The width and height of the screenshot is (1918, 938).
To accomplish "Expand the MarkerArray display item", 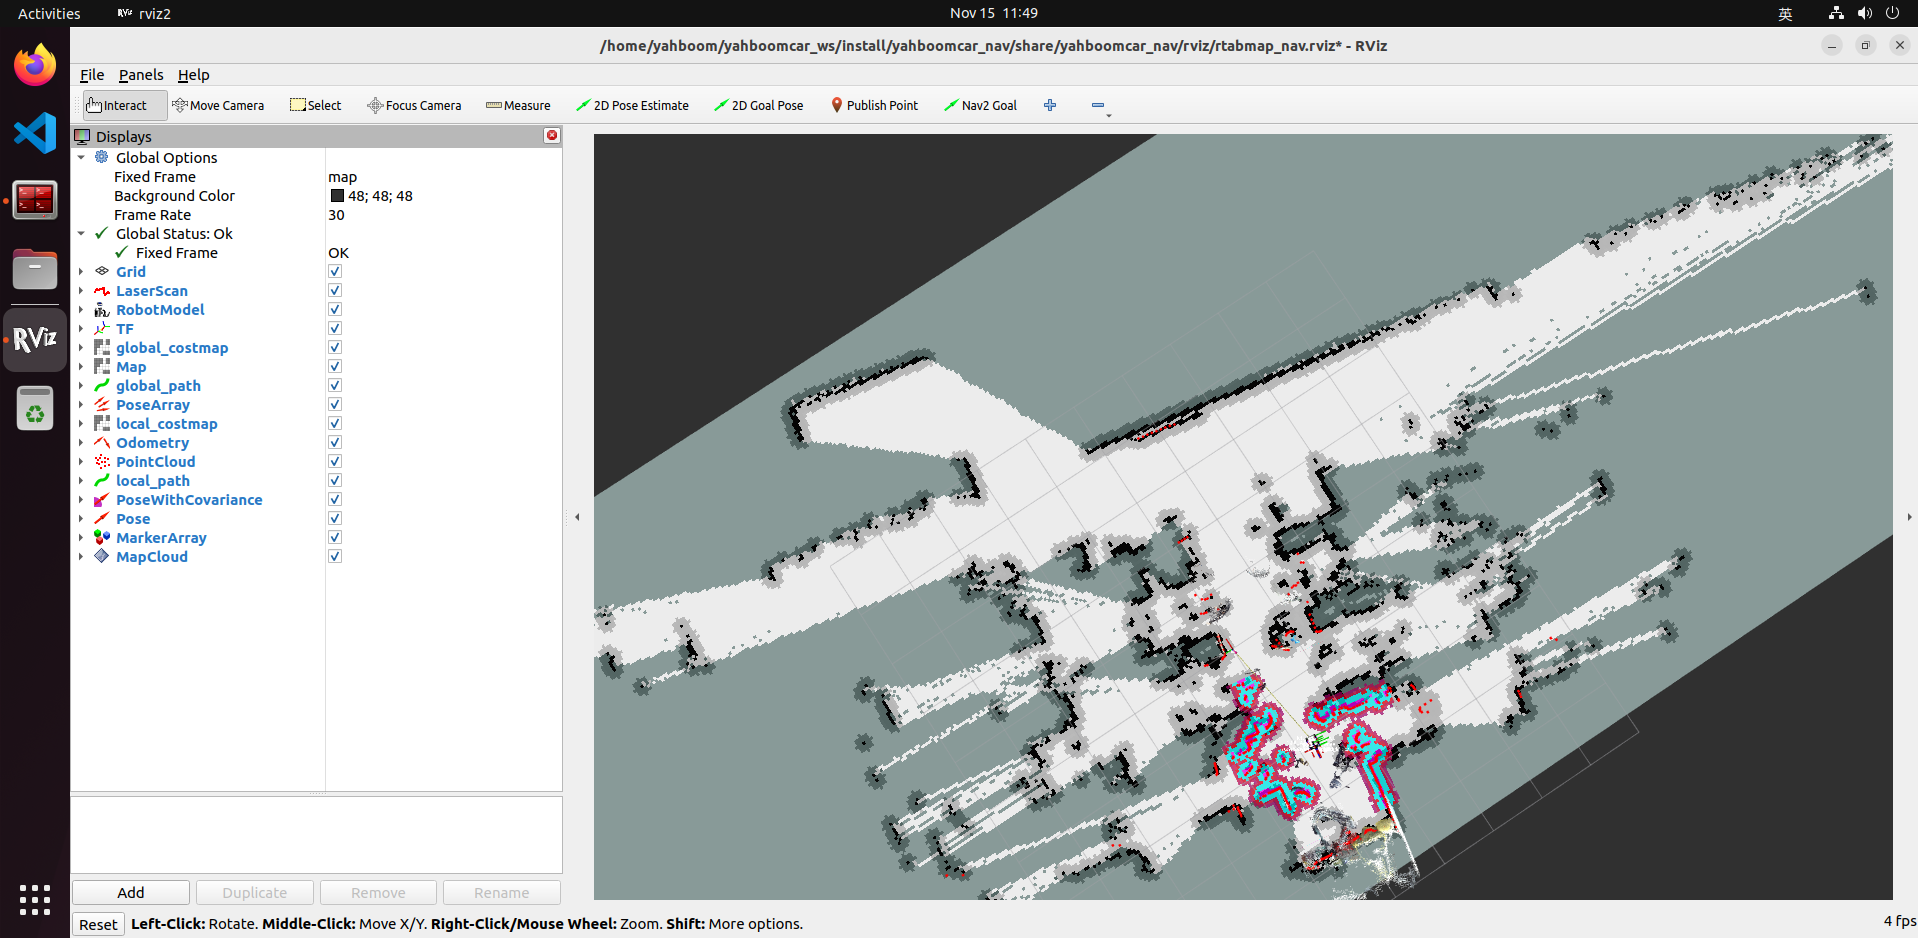I will pos(81,537).
